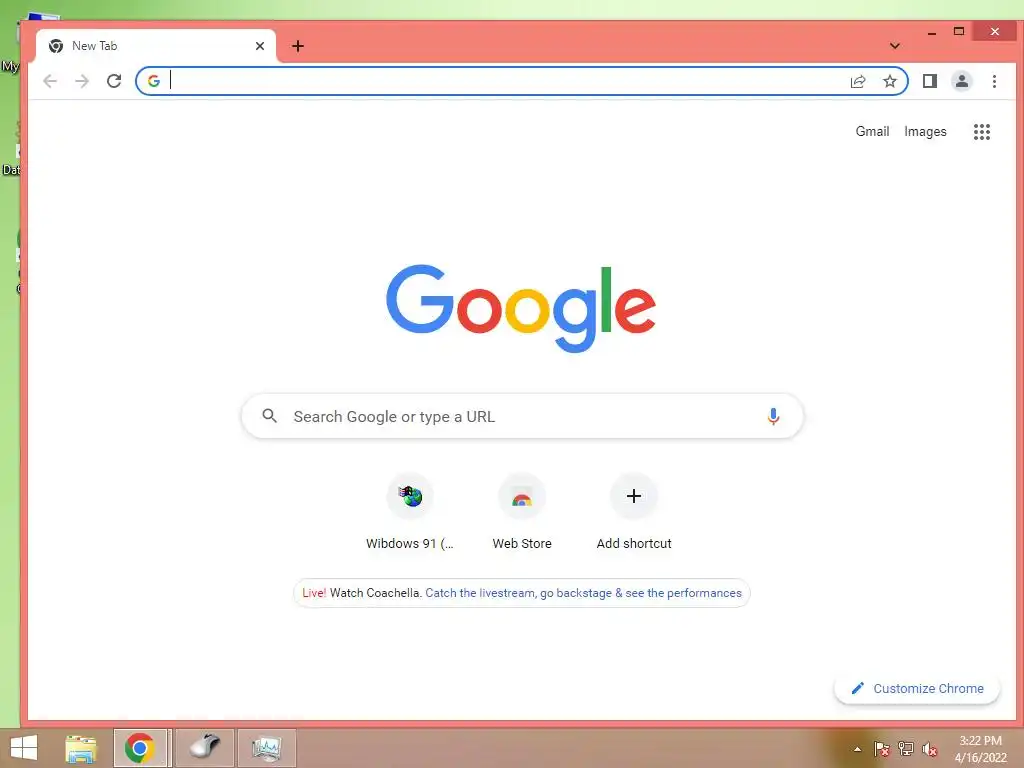Open the network tray icon

906,748
